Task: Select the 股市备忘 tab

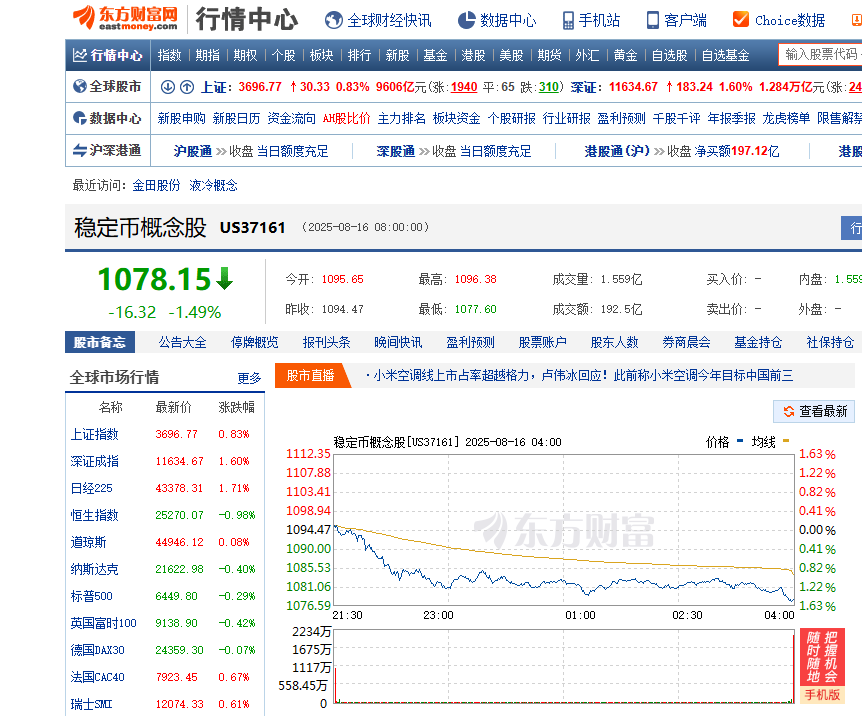Action: pyautogui.click(x=100, y=342)
